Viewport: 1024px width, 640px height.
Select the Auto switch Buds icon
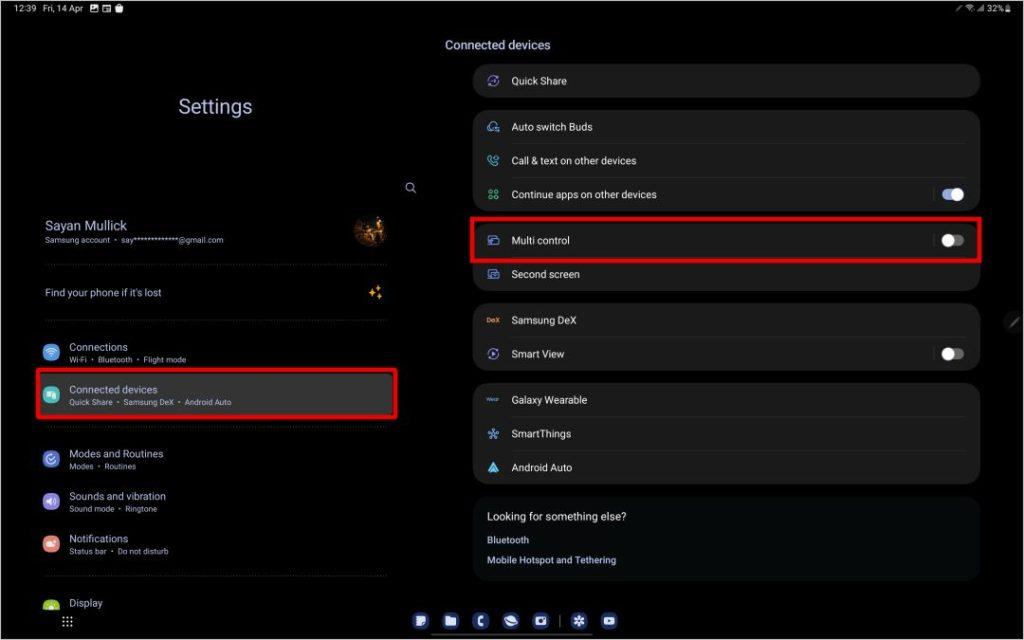[x=493, y=127]
